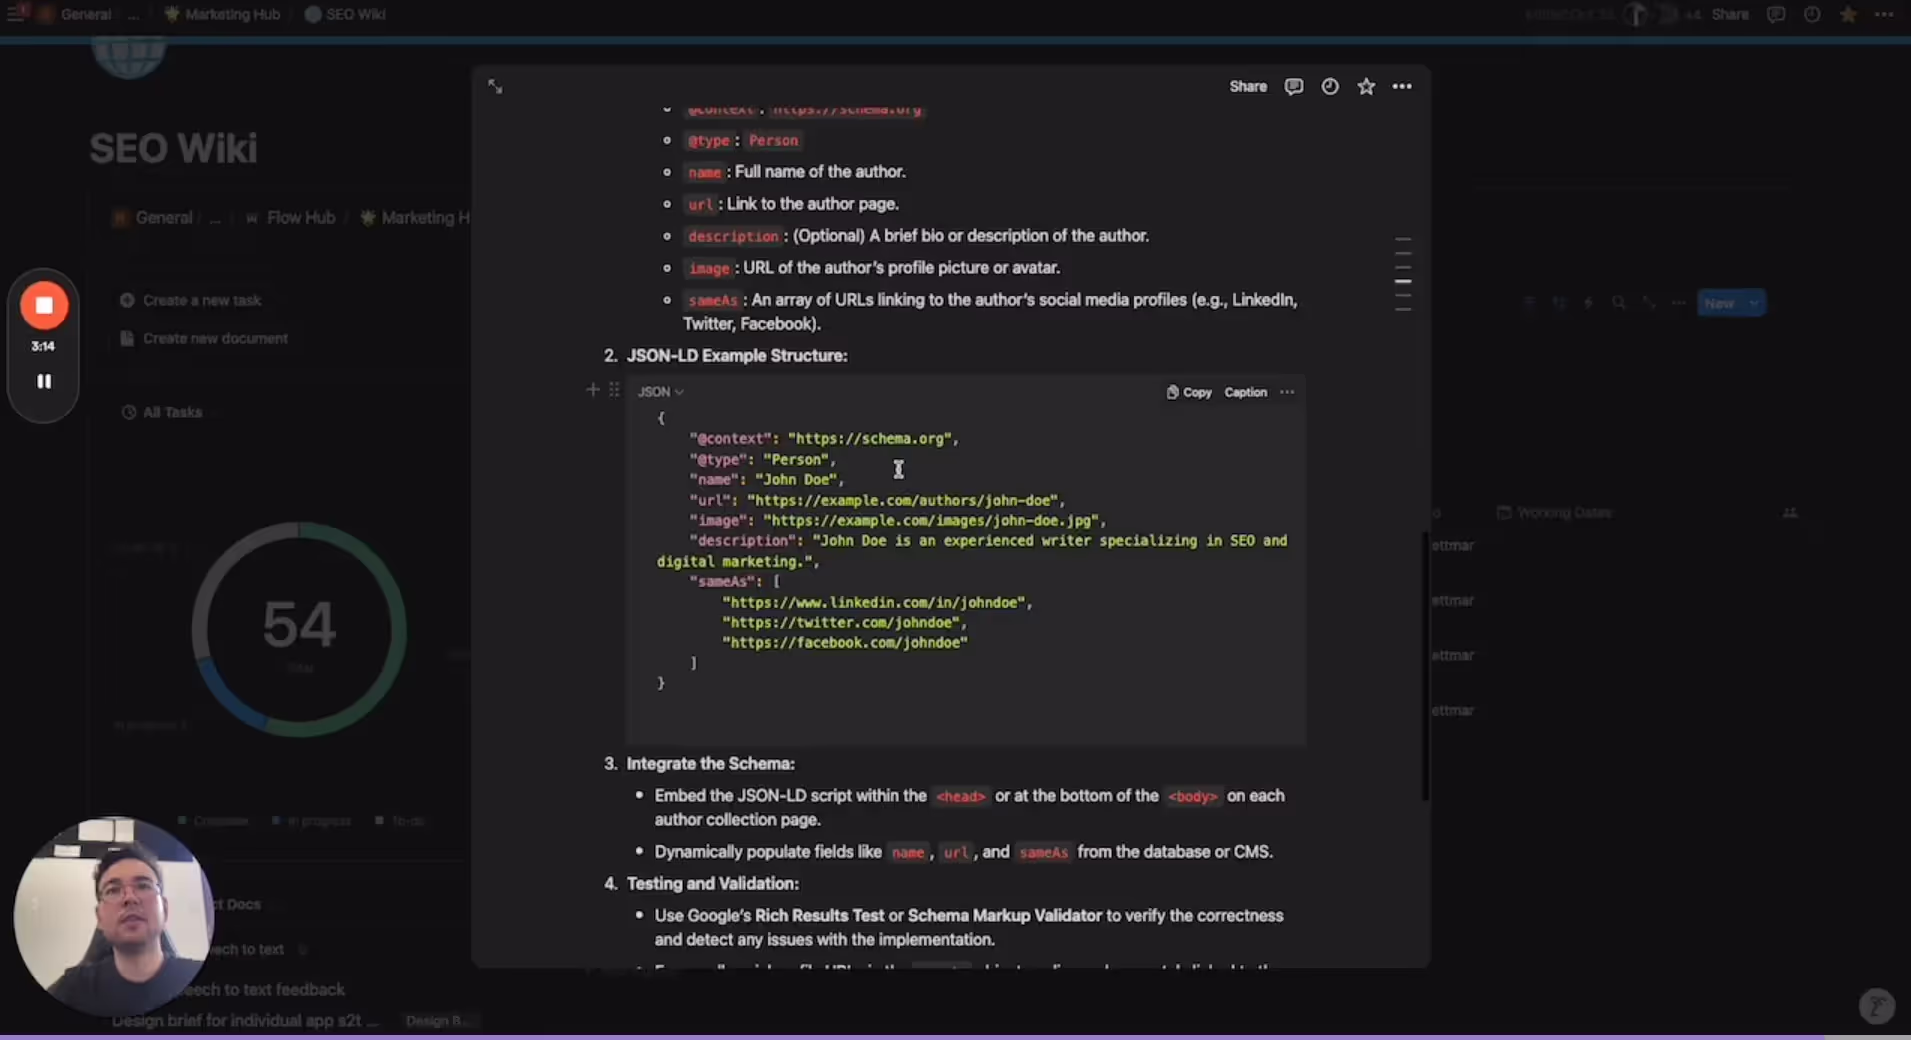This screenshot has width=1911, height=1040.
Task: Click Share in the document modal
Action: coord(1248,87)
